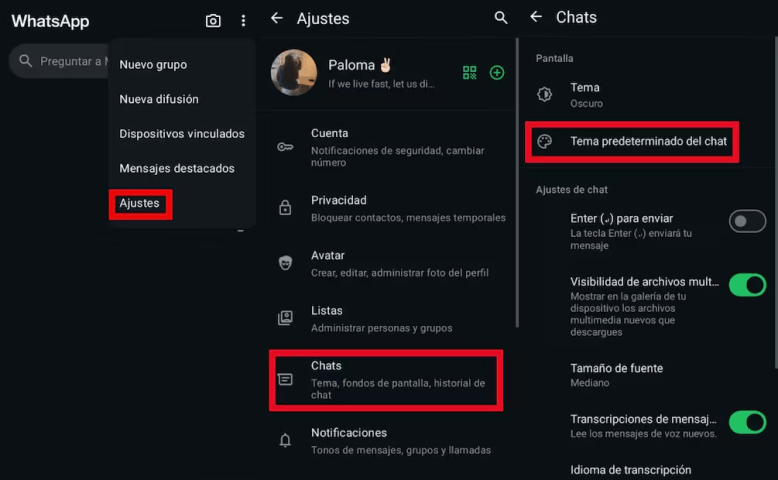Image resolution: width=778 pixels, height=480 pixels.
Task: Choose Dispositivos vinculados menu entry
Action: point(182,134)
